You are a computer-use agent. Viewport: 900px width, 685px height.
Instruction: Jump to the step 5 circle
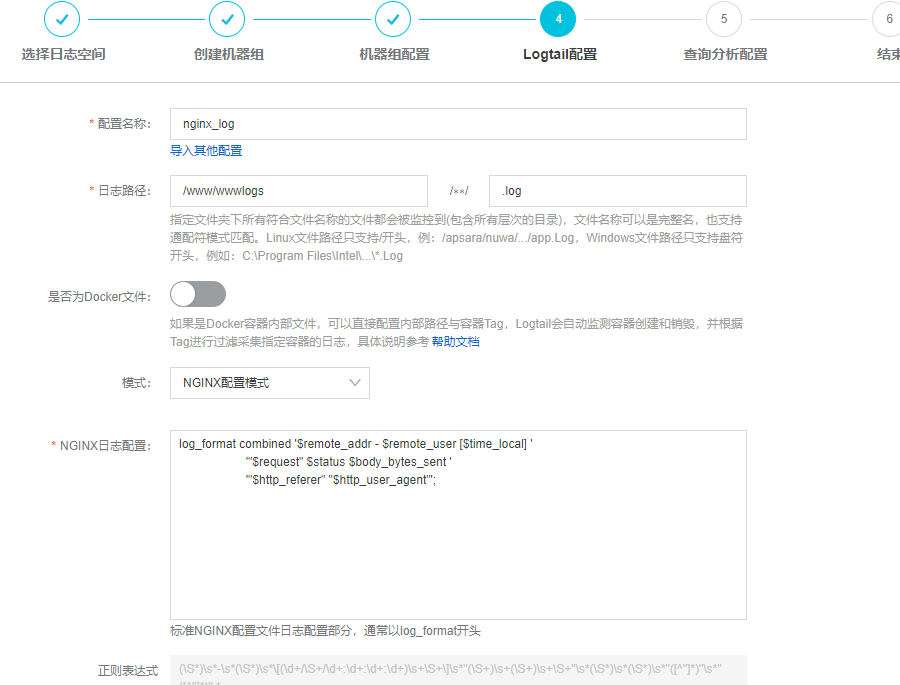[x=724, y=18]
